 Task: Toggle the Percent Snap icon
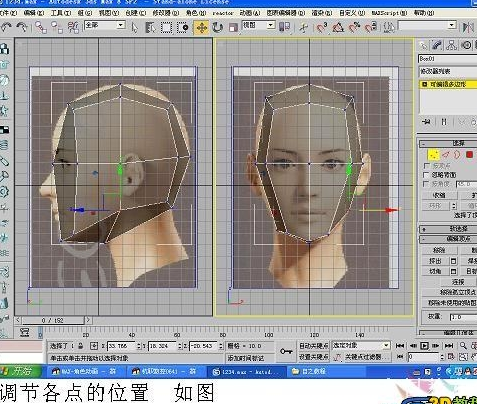tap(354, 27)
